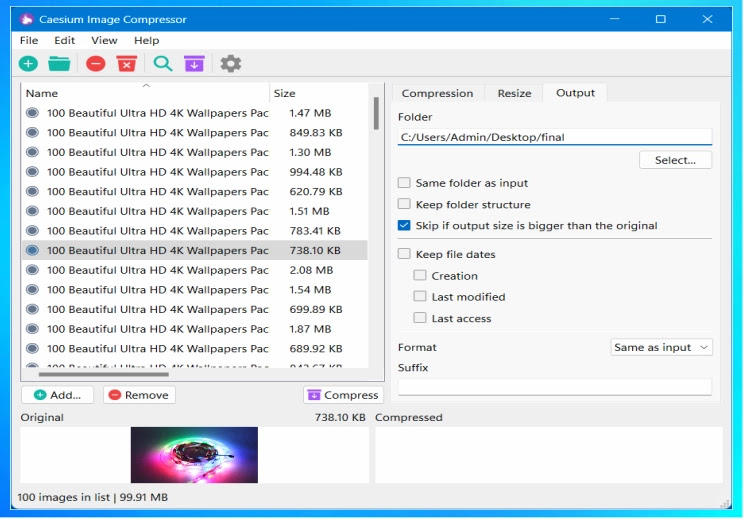The width and height of the screenshot is (744, 520).
Task: Click status icon of the 783.41 KB row
Action: pyautogui.click(x=32, y=231)
